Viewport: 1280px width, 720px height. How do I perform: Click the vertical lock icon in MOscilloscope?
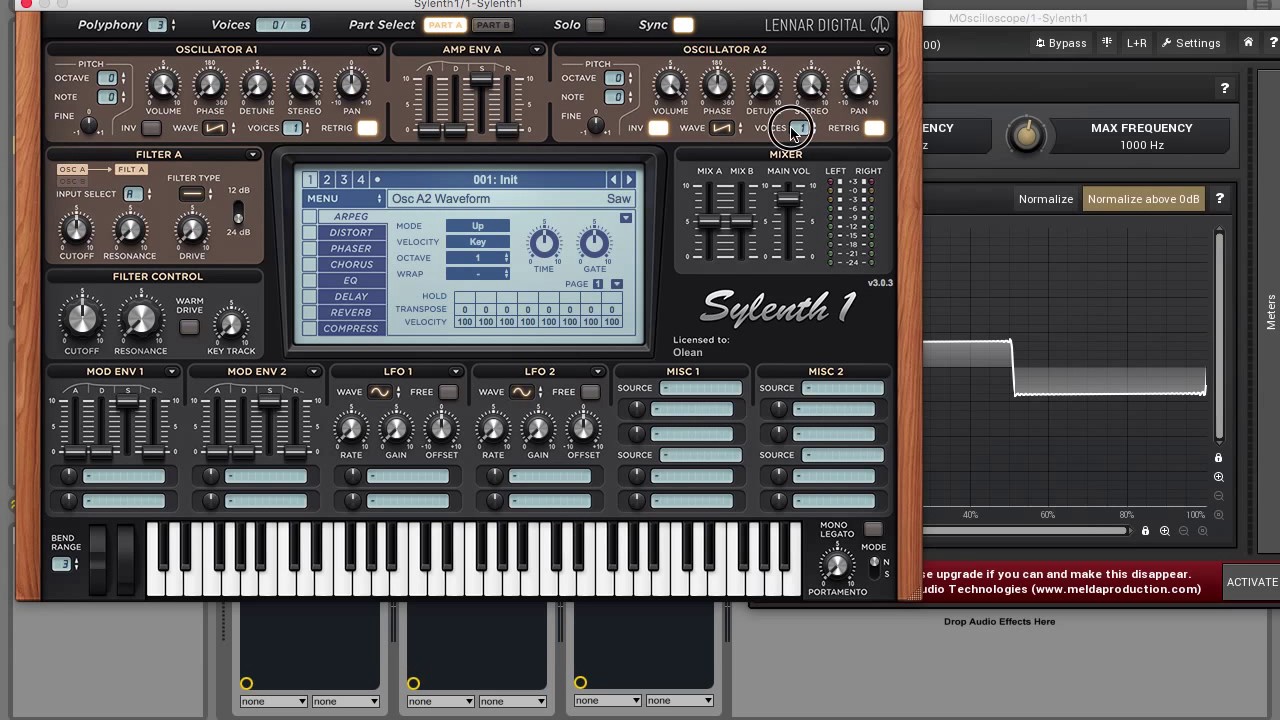[x=1219, y=458]
